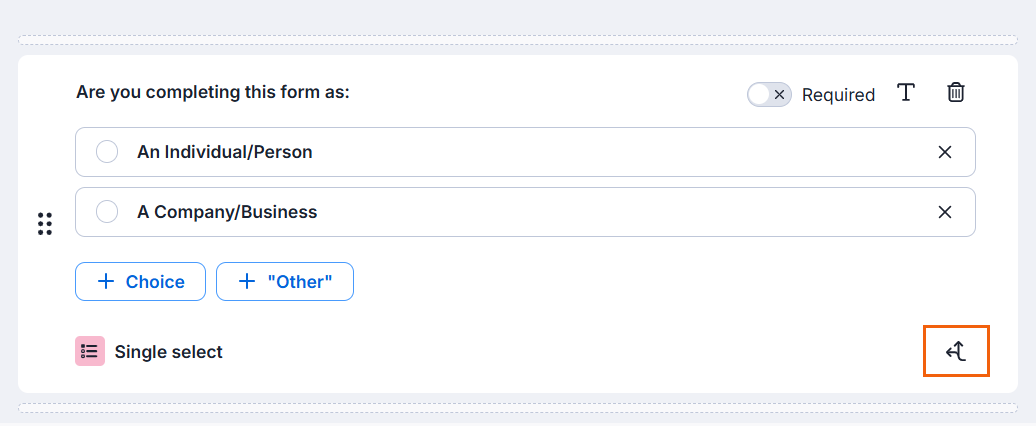Viewport: 1036px width, 426px height.
Task: Edit the An Individual/Person option text
Action: point(225,153)
